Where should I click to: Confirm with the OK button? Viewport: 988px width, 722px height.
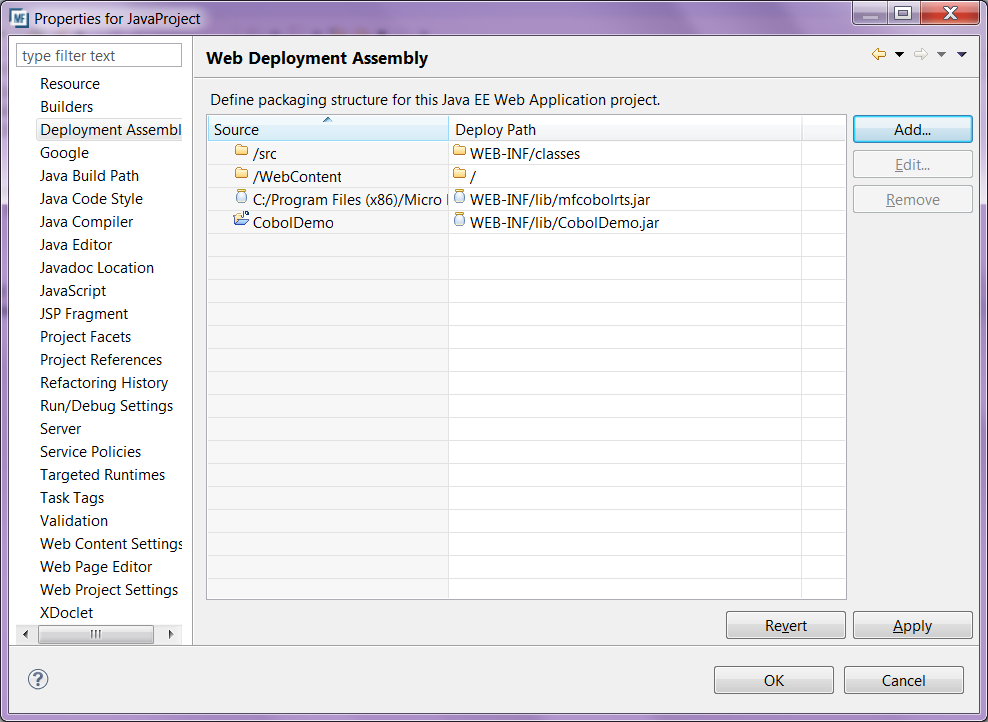773,680
